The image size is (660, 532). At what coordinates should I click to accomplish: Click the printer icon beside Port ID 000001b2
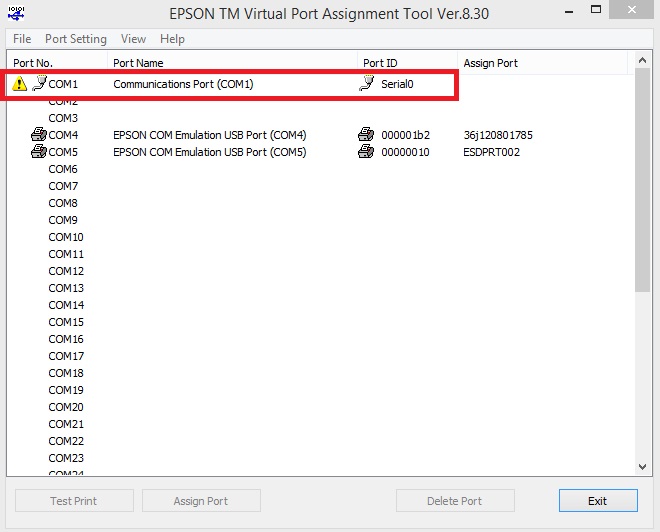[366, 134]
